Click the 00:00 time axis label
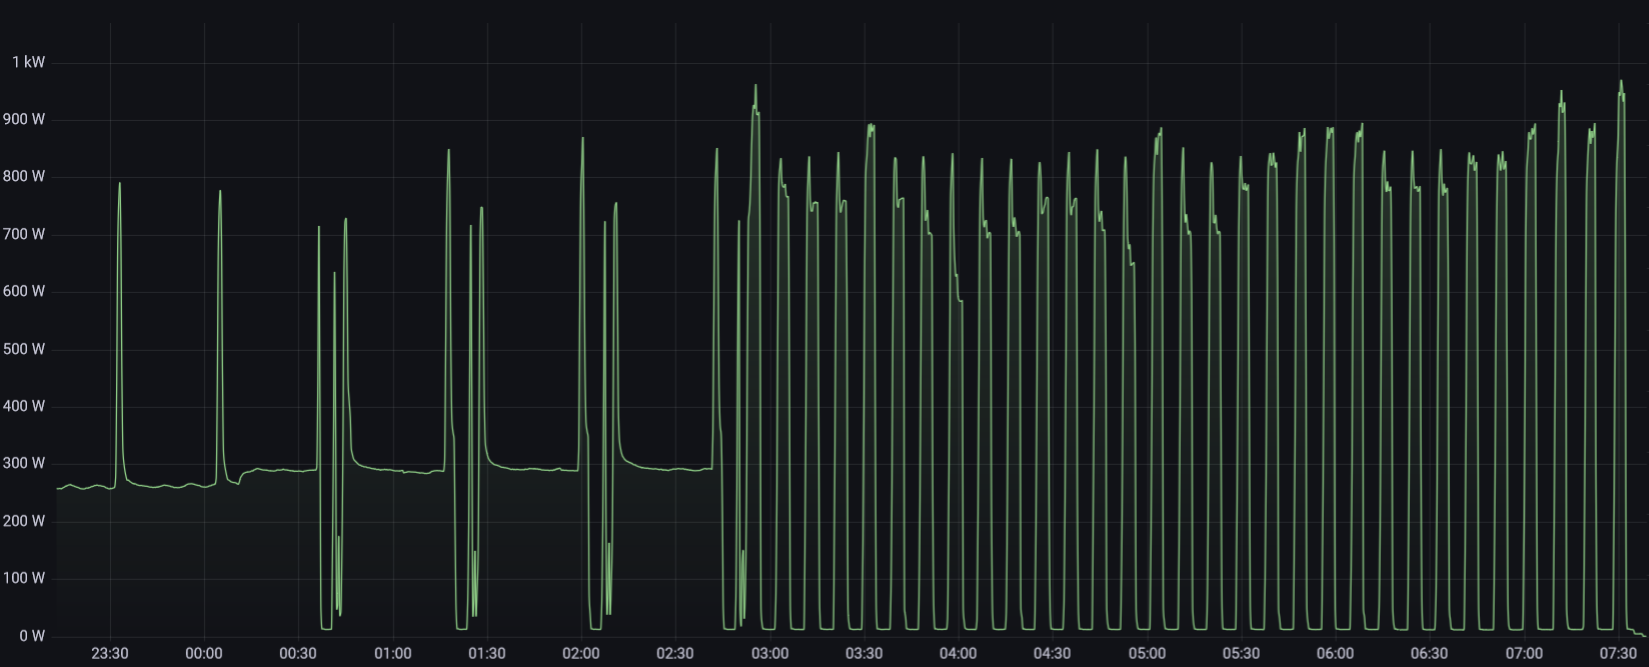Screen dimensions: 1649x667 [x=204, y=653]
